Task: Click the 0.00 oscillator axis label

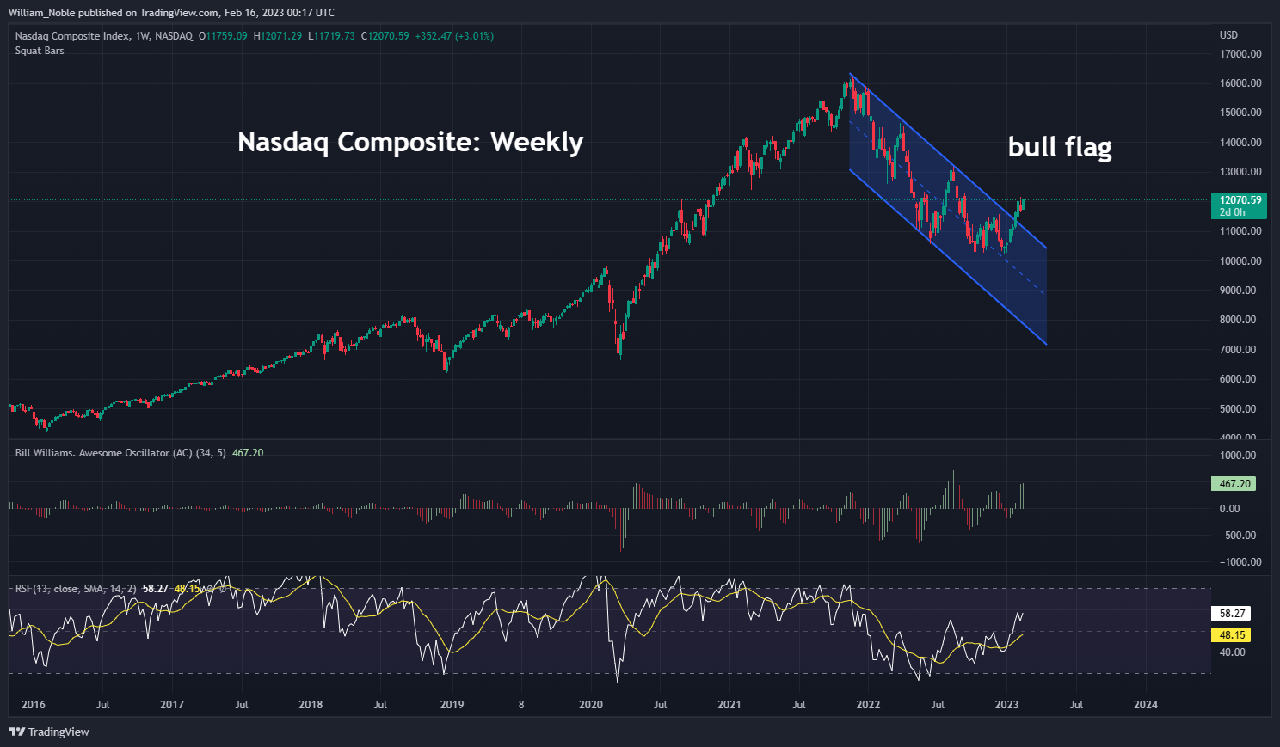Action: (x=1231, y=508)
